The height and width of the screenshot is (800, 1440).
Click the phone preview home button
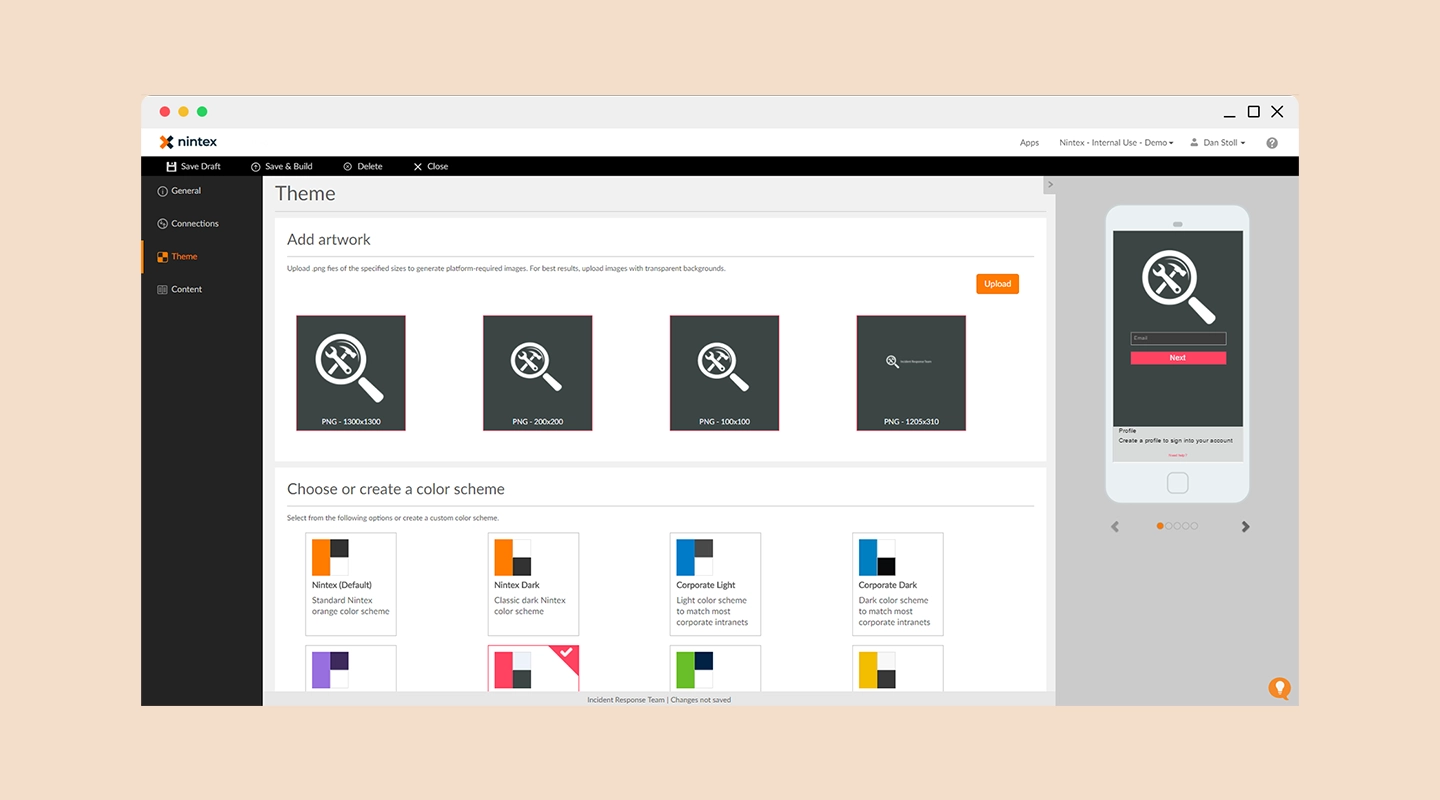tap(1178, 483)
